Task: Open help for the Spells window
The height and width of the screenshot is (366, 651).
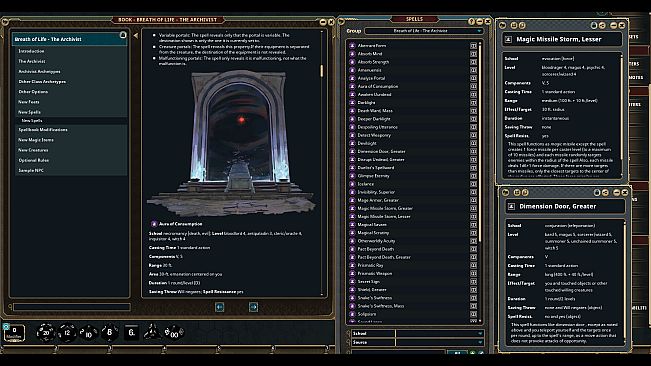Action: click(x=471, y=21)
